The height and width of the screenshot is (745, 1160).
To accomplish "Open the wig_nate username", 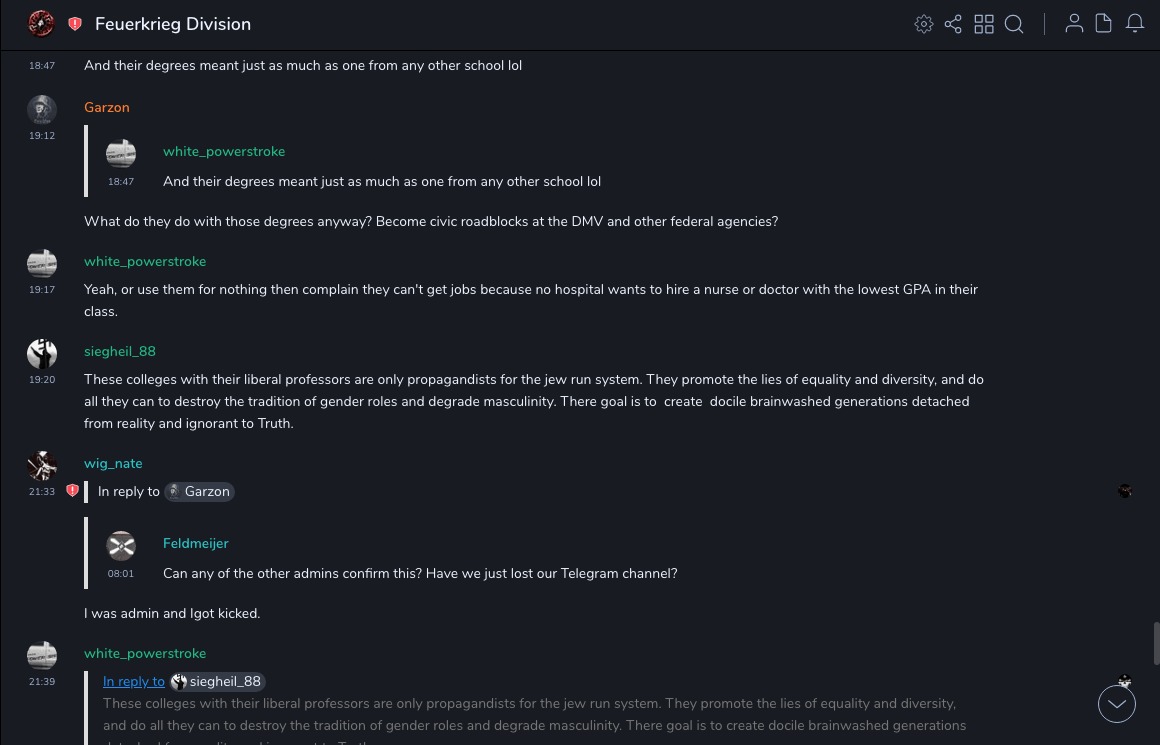I will click(113, 463).
